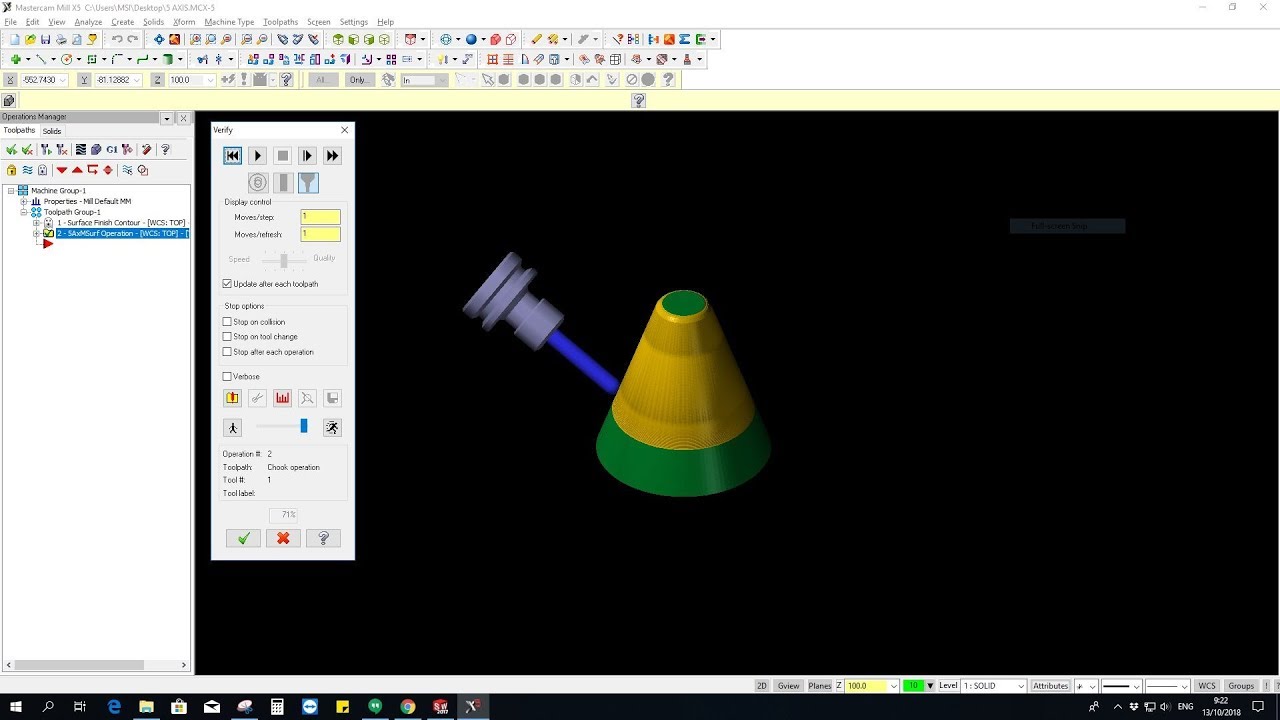The image size is (1280, 720).
Task: Expand Surface Finish Contour operation
Action: [36, 223]
